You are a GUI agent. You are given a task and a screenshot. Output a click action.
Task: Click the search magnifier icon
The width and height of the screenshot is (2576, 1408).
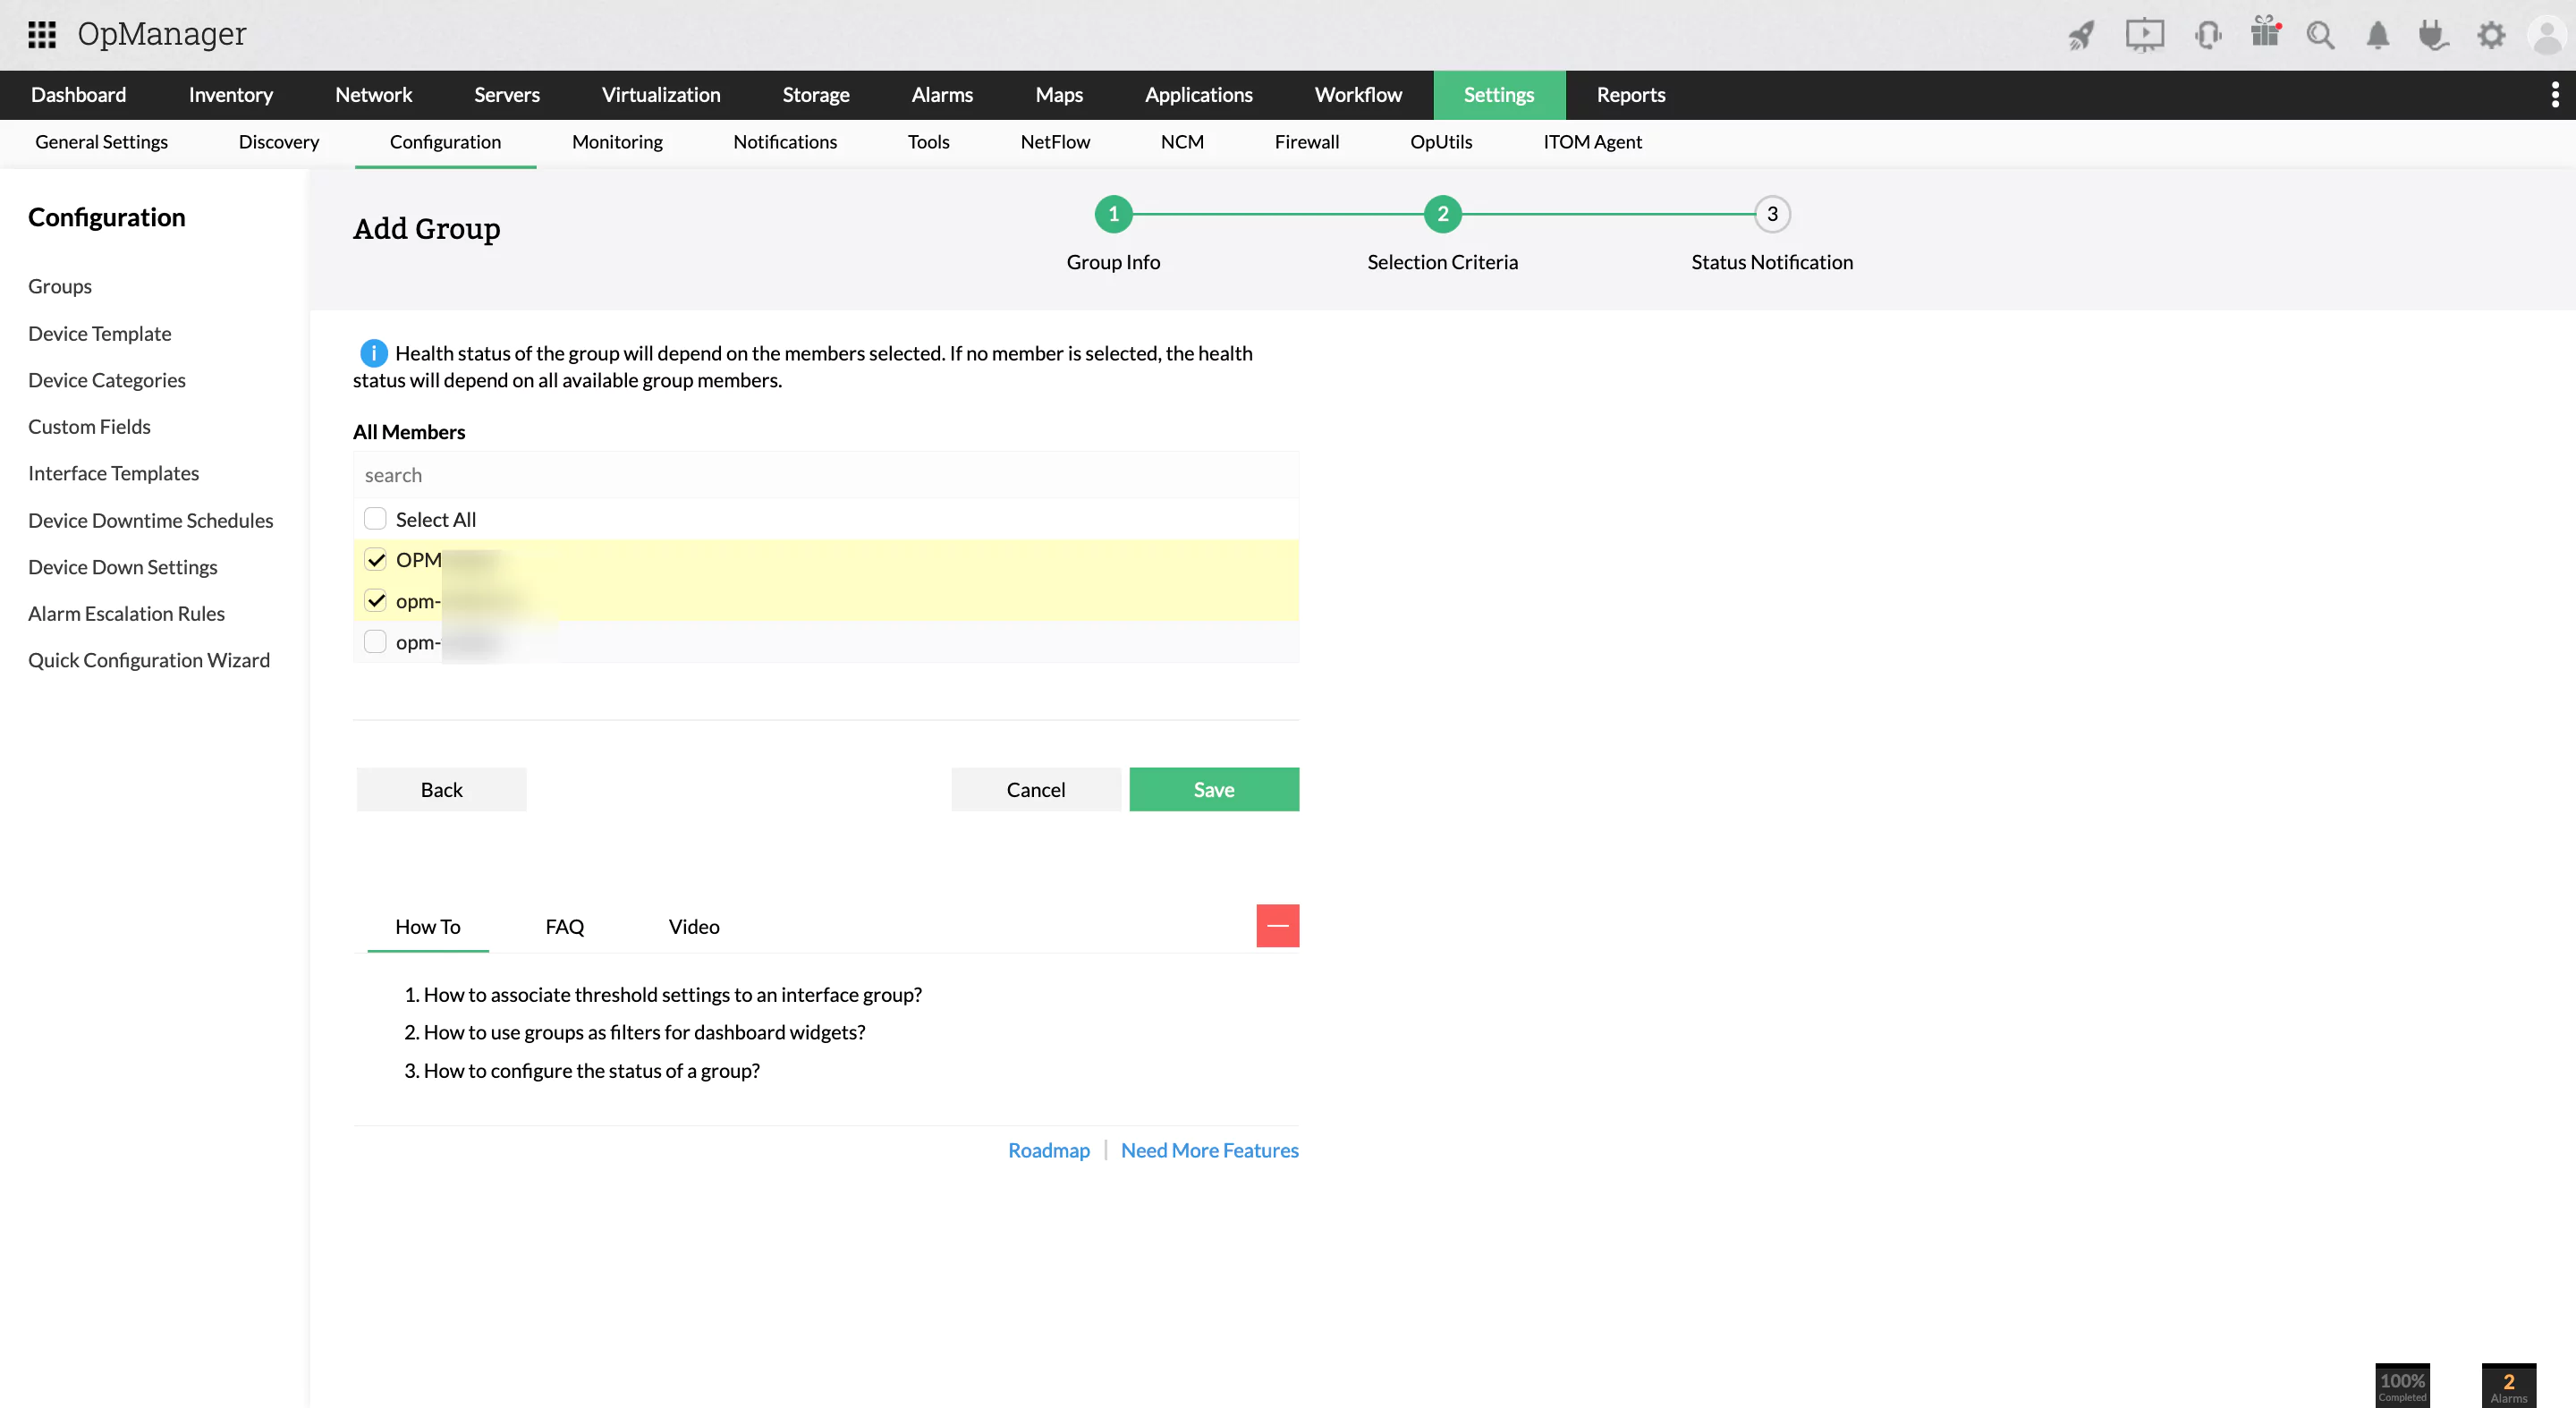coord(2322,34)
